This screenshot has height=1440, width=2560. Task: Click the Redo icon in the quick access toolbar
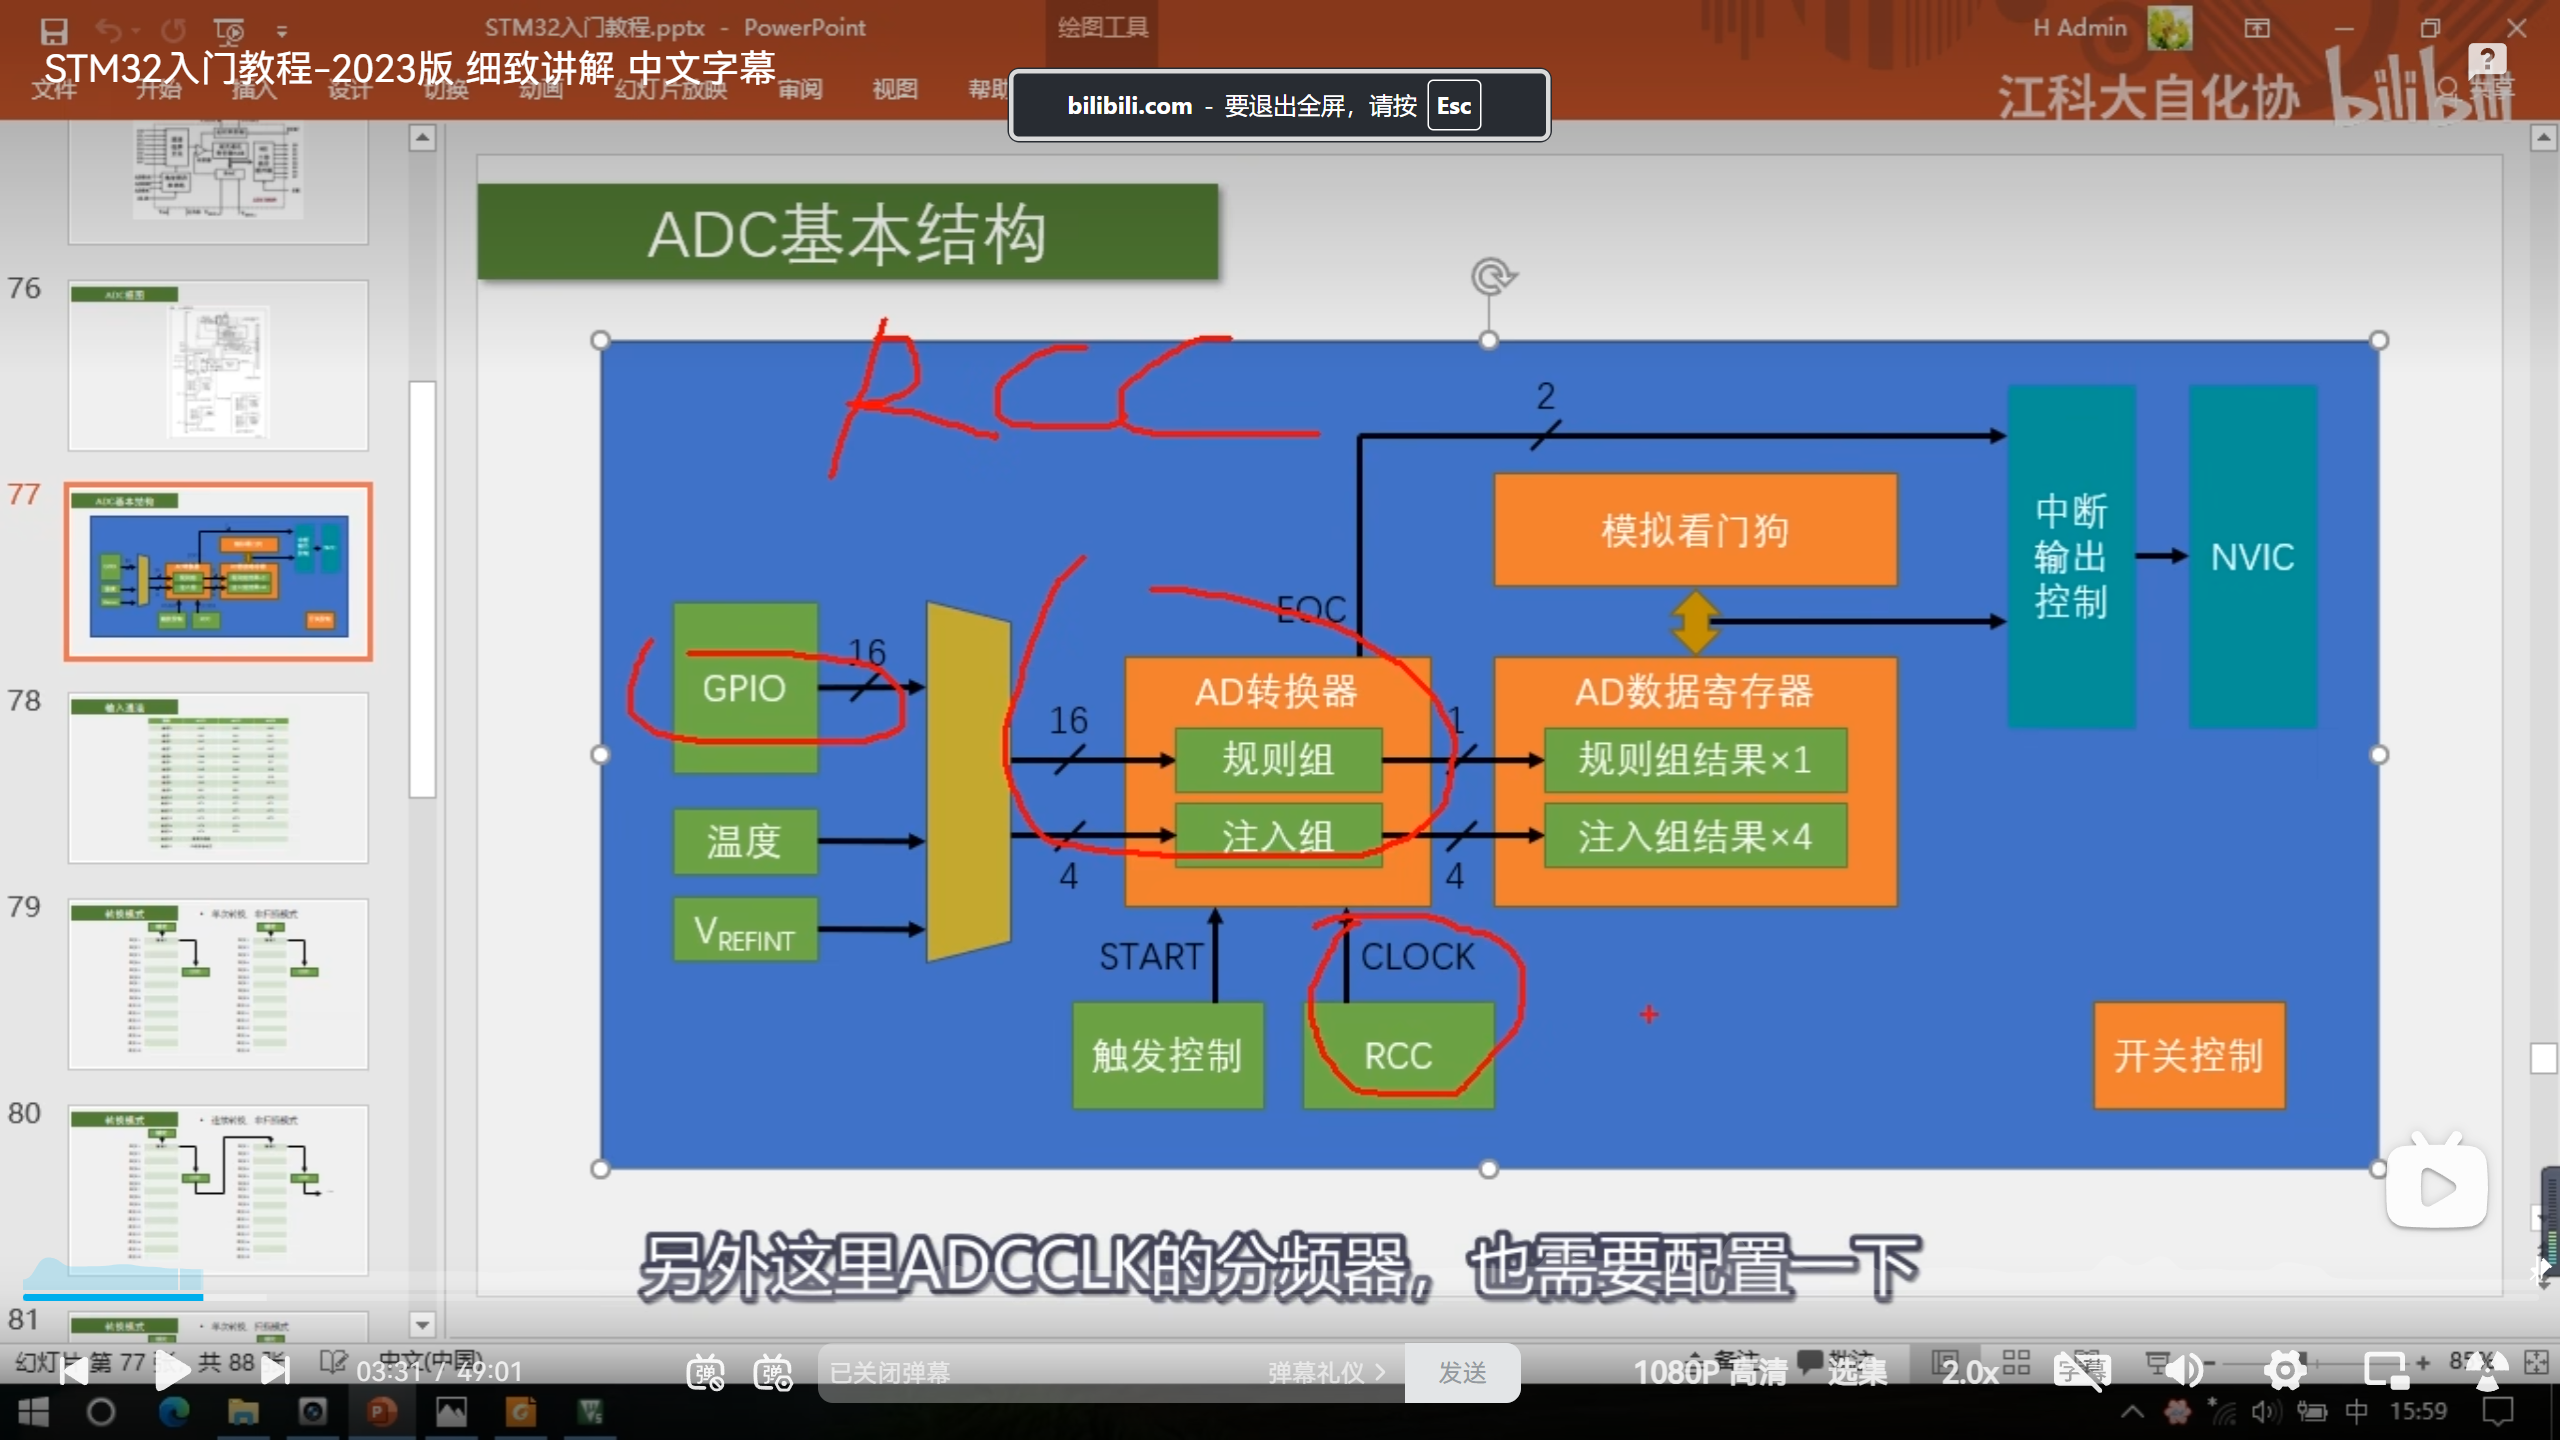click(174, 30)
